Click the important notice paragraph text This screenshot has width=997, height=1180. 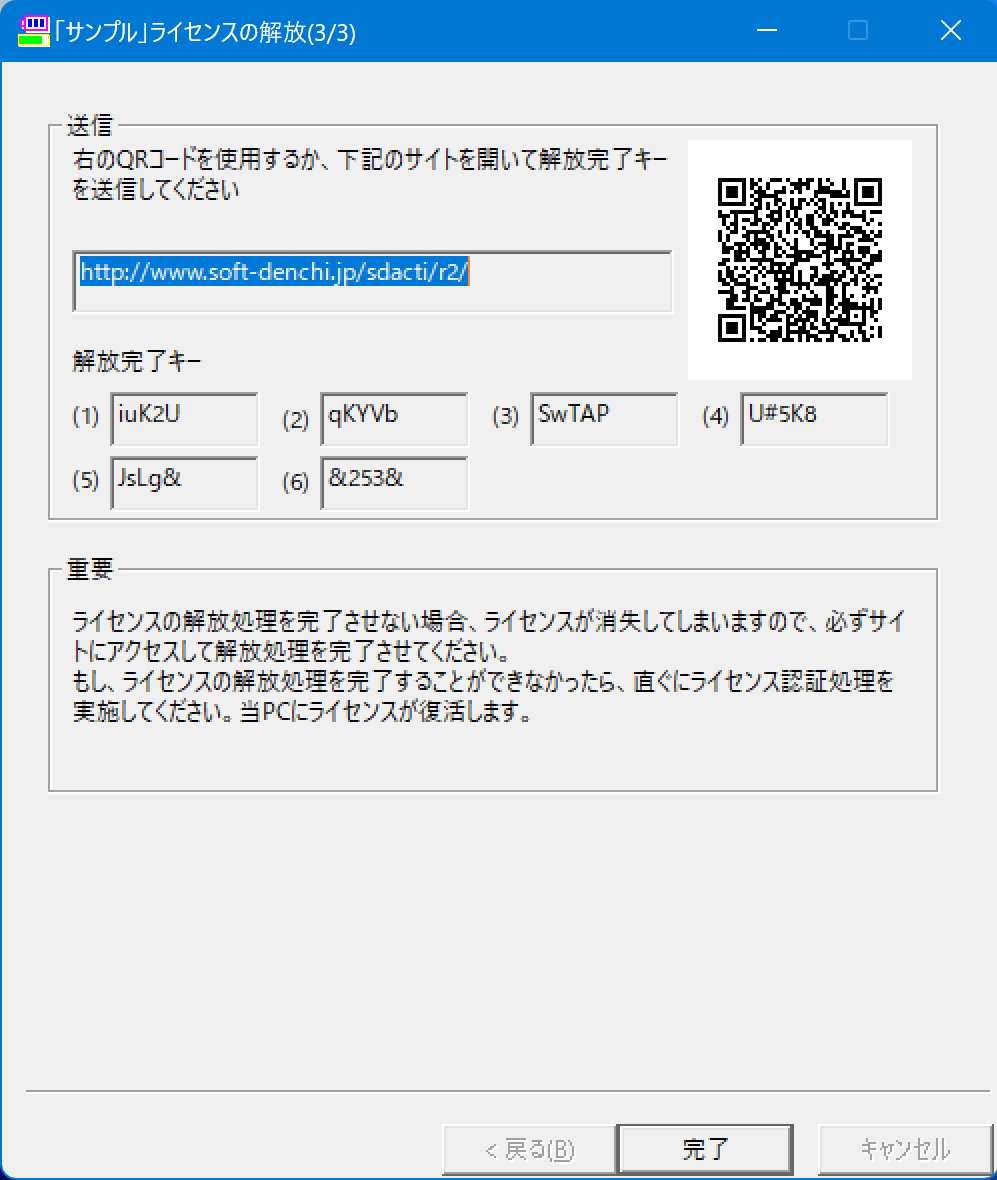(x=488, y=666)
